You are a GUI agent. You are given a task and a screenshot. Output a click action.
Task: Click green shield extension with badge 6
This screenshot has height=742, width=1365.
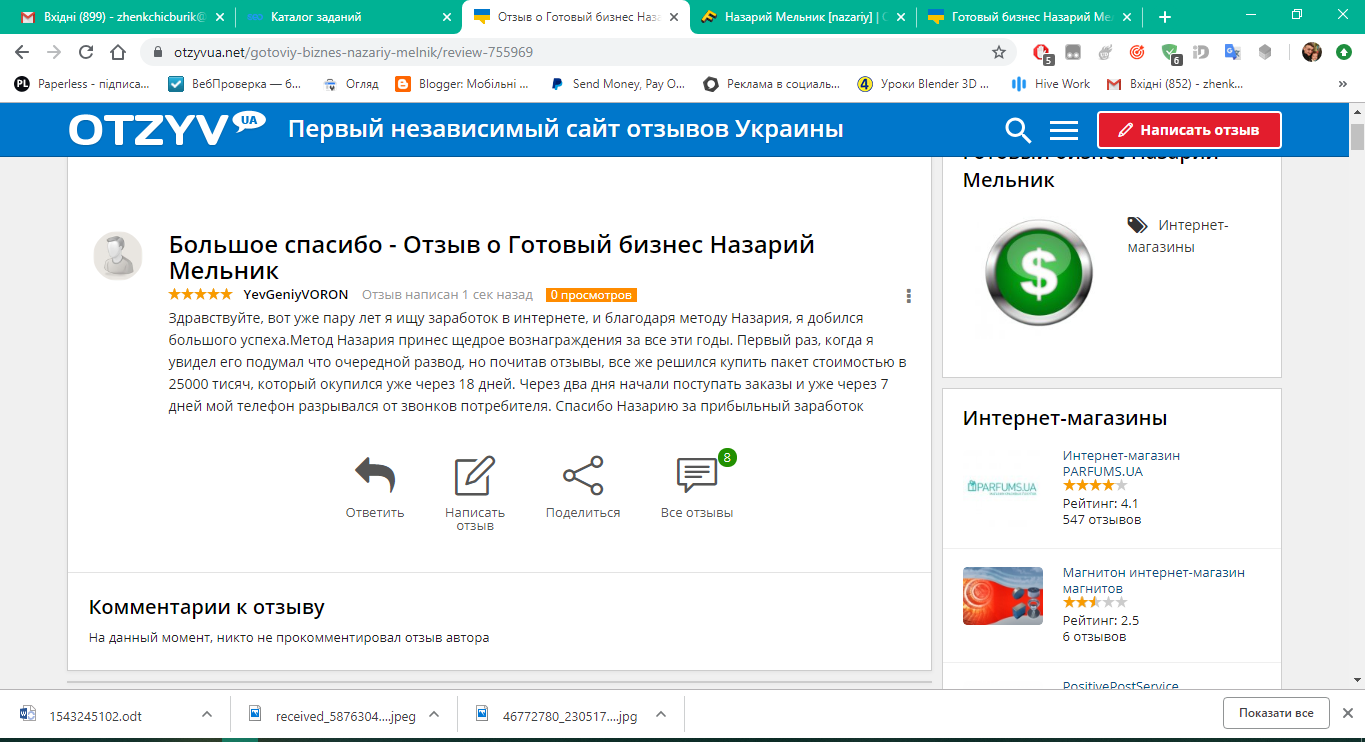tap(1170, 53)
